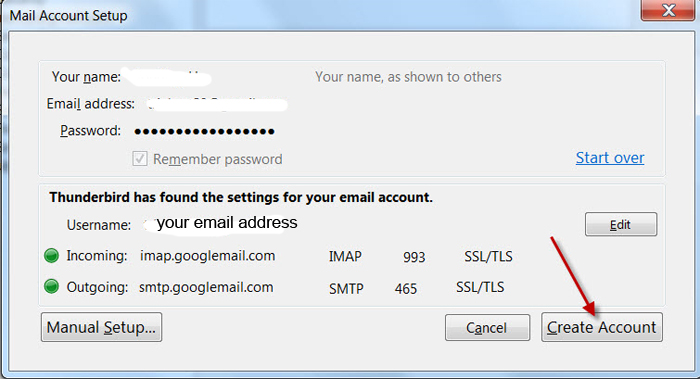Open Manual Setup options
The image size is (700, 379).
pos(101,327)
